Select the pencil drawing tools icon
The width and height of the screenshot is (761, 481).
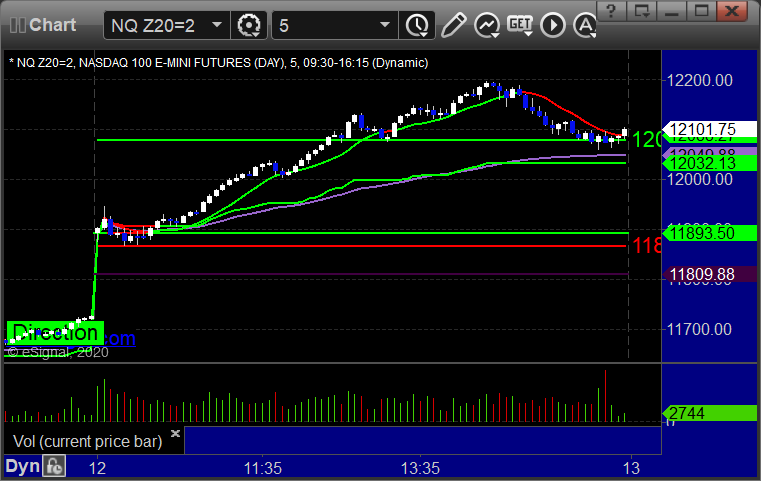tap(453, 25)
